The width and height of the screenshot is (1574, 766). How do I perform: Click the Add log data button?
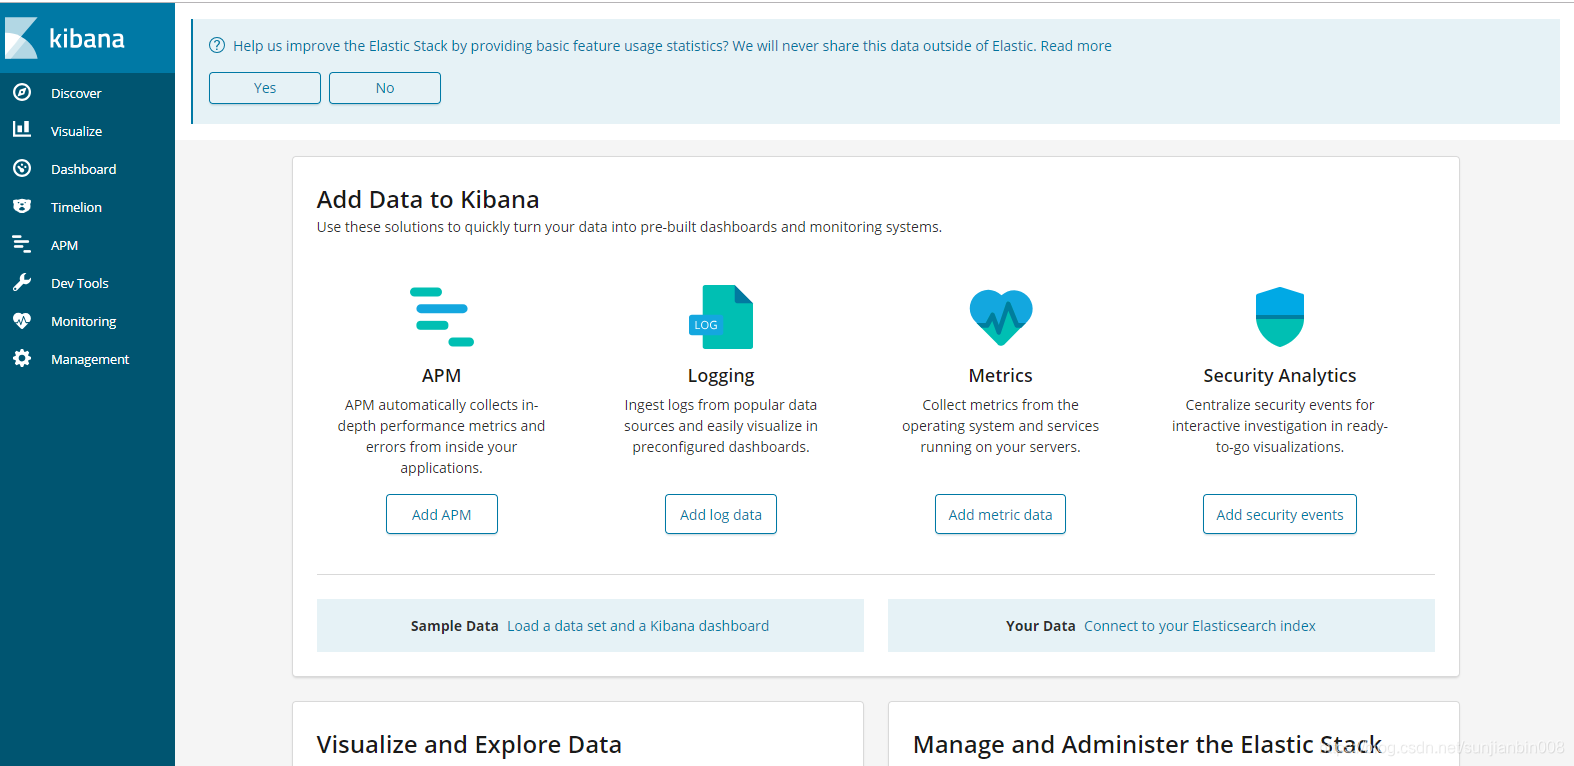[x=721, y=514]
